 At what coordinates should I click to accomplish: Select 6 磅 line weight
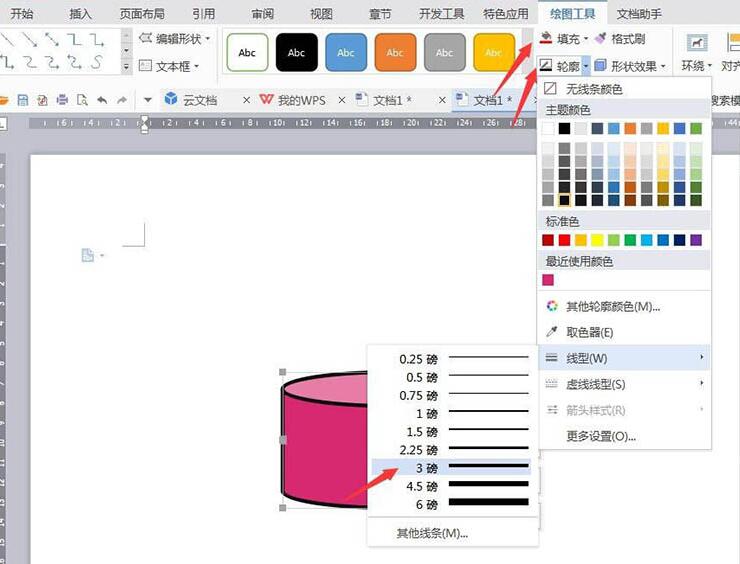tap(452, 504)
